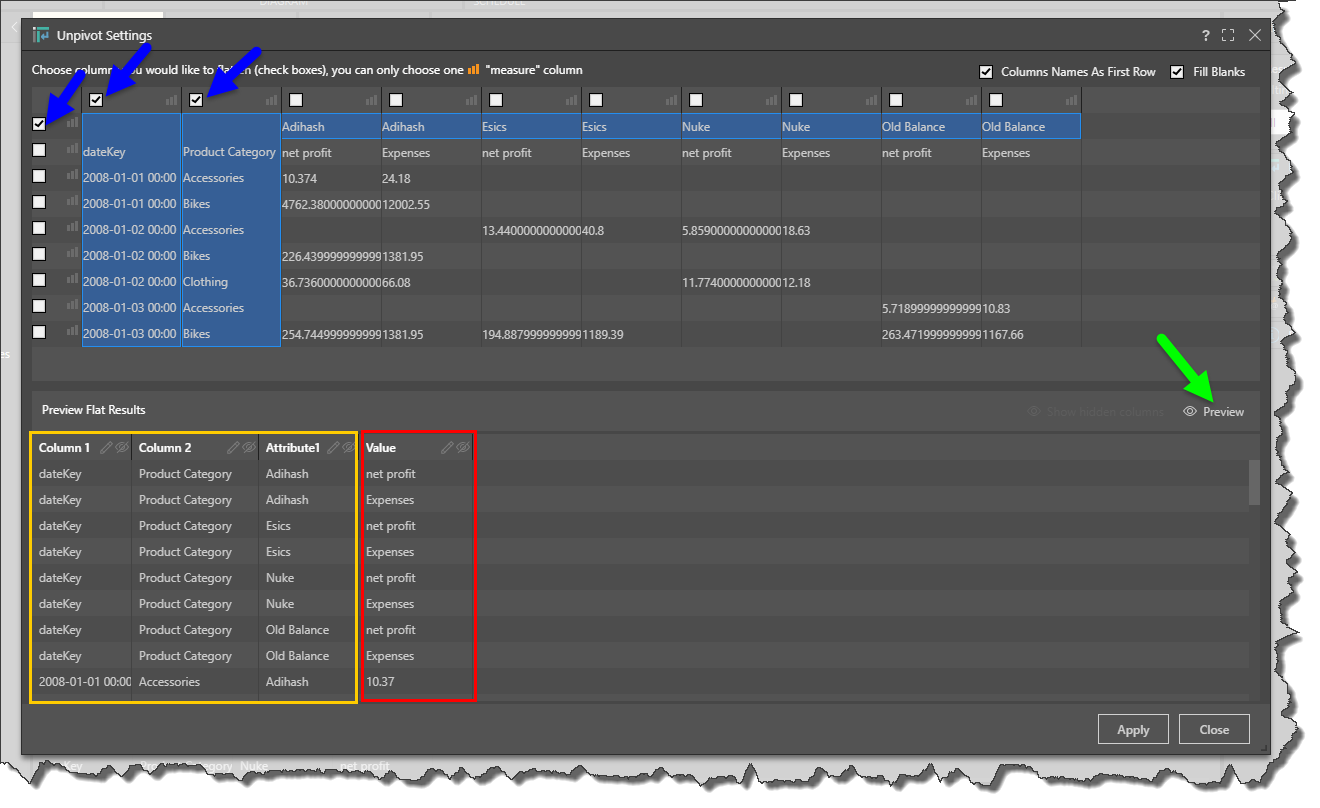
Task: Select the 2008-01-01 Accessories net profit cell
Action: coord(330,178)
